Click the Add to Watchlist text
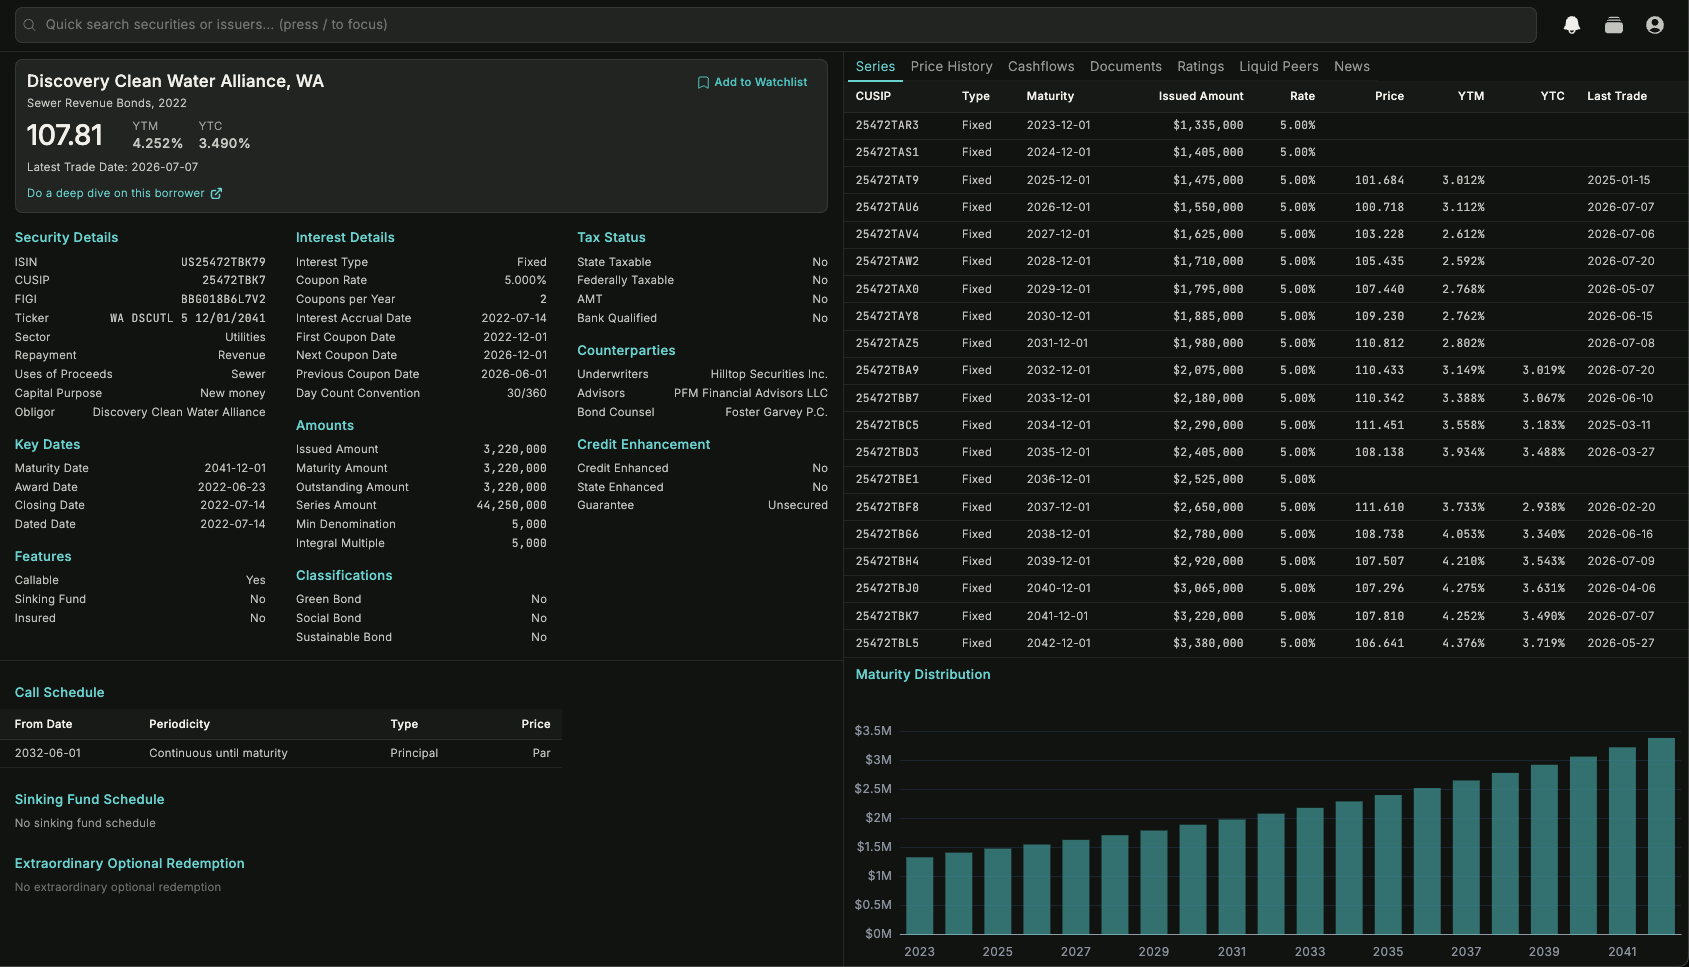 pos(761,82)
